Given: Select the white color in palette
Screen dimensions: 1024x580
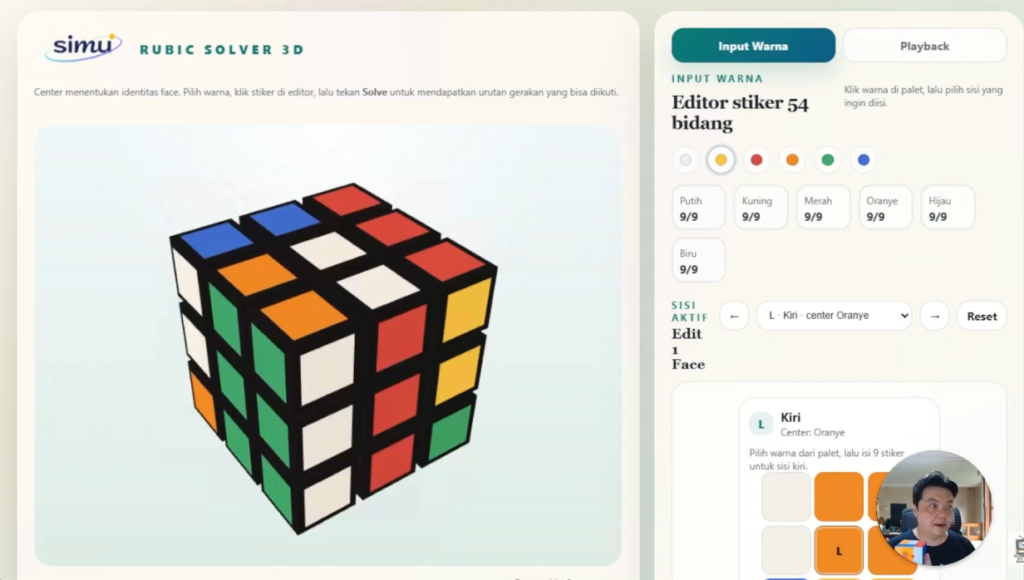Looking at the screenshot, I should (685, 160).
